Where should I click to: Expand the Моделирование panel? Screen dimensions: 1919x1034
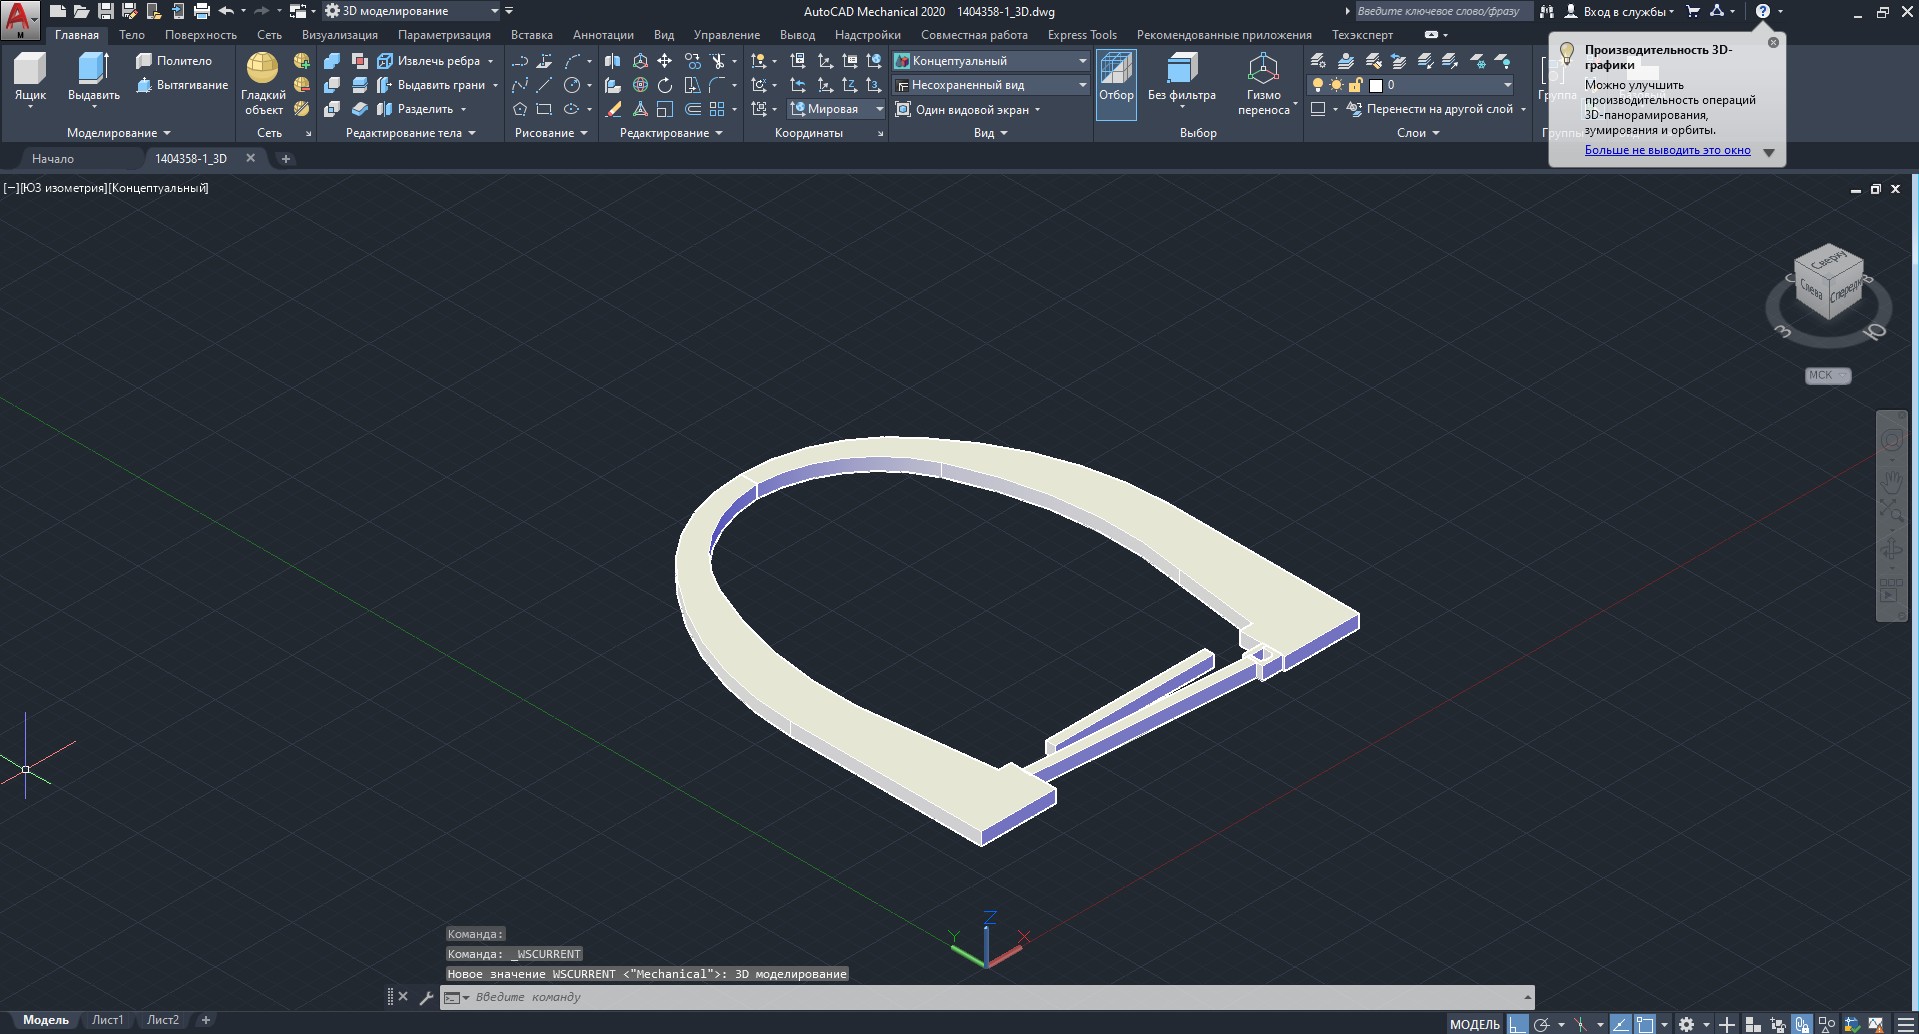[118, 133]
